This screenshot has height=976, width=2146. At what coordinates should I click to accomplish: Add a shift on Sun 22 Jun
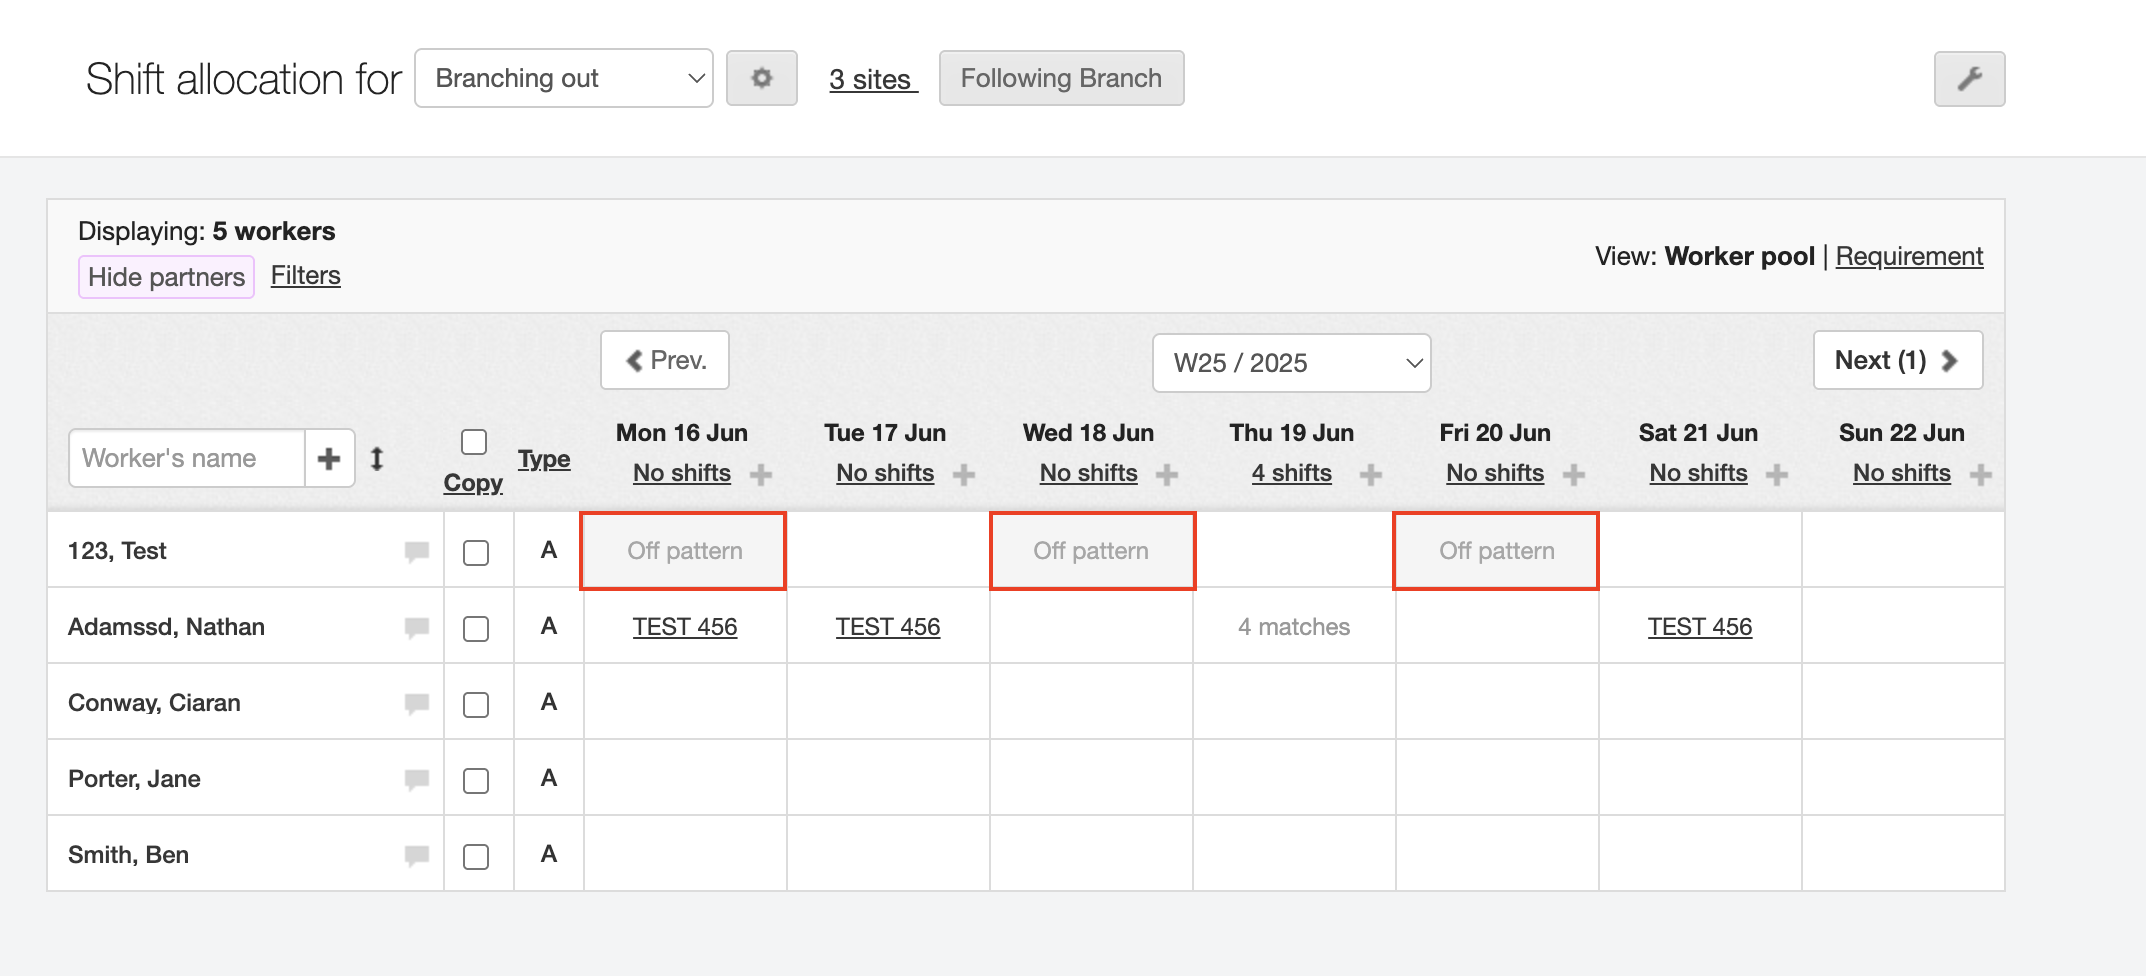click(x=1980, y=475)
